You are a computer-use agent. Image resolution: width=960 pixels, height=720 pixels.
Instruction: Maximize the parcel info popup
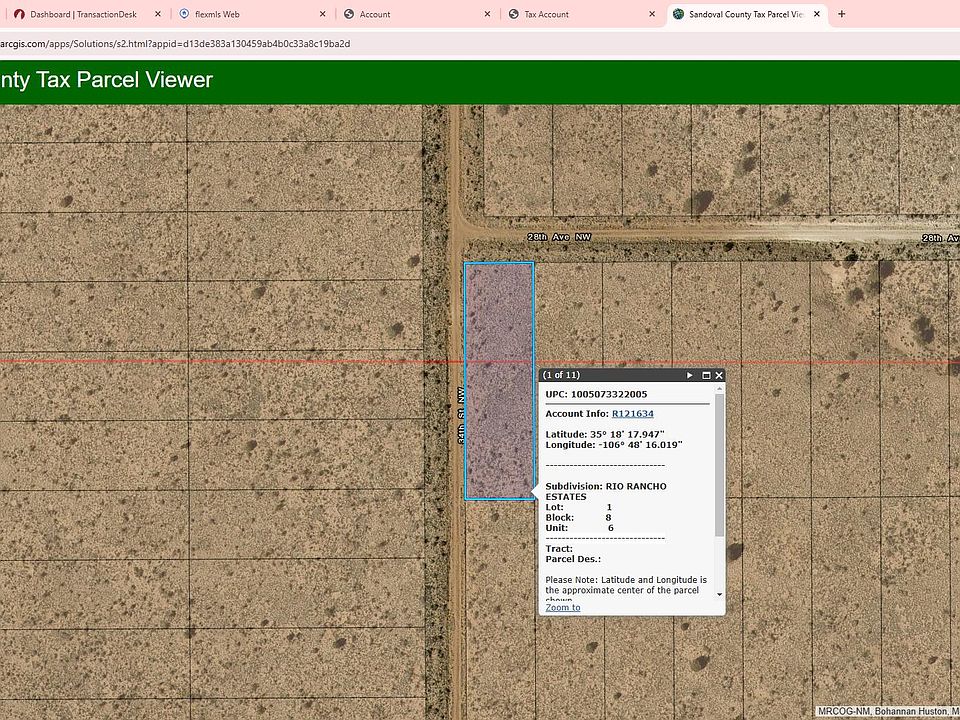706,375
